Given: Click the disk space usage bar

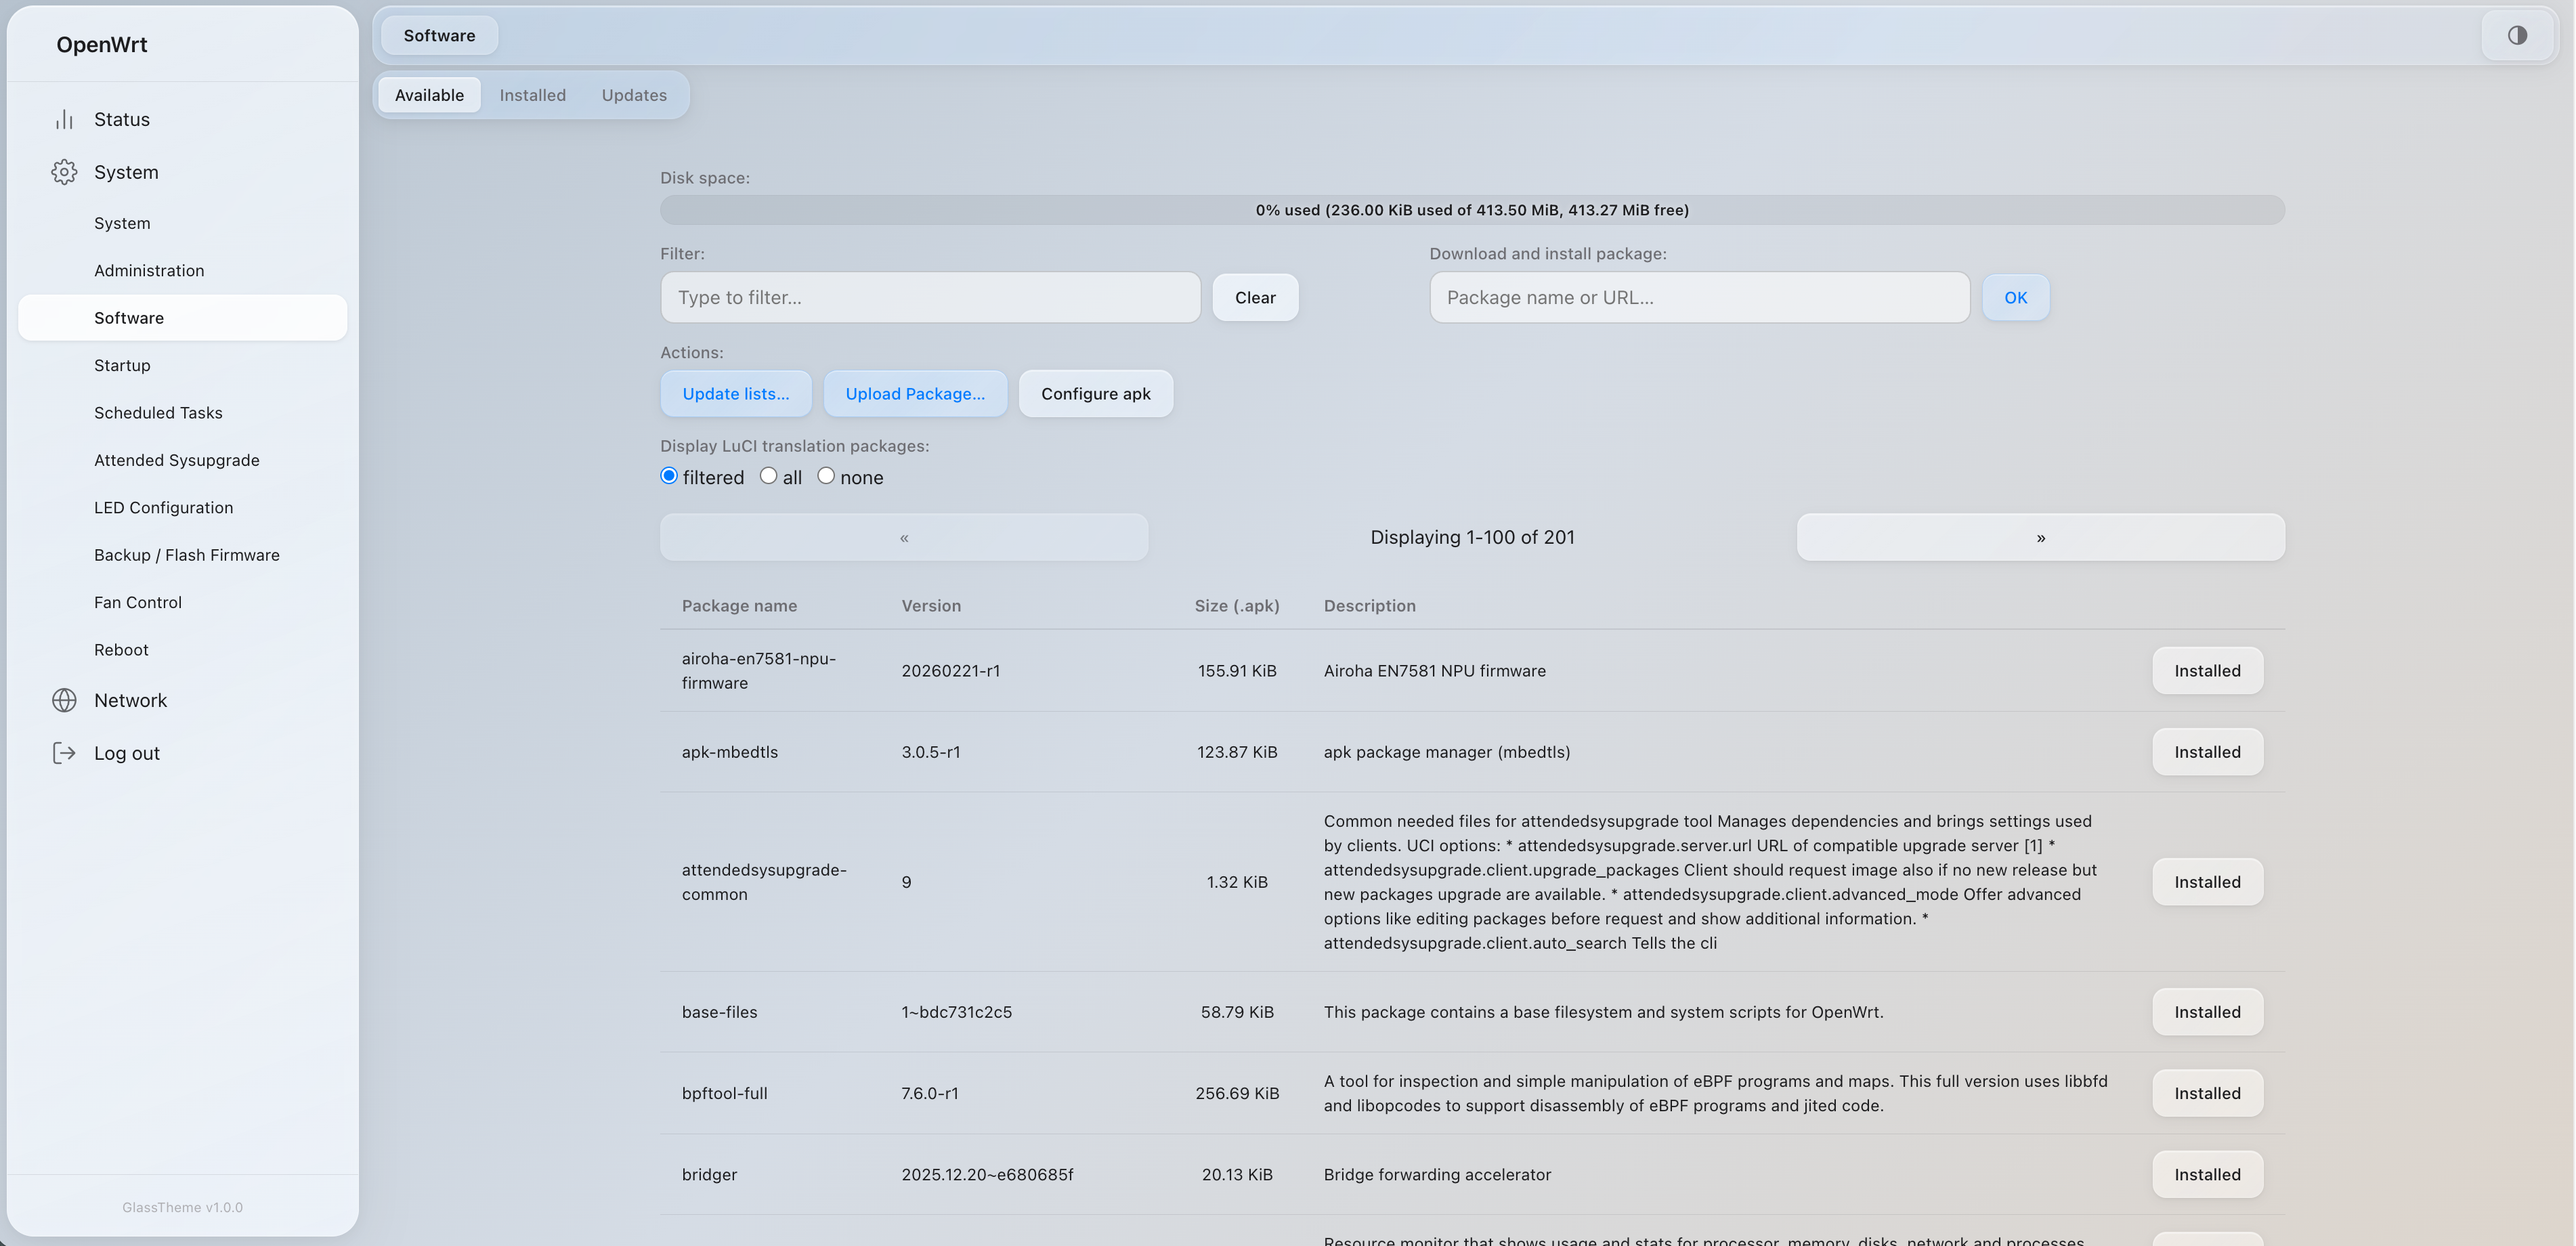Looking at the screenshot, I should (x=1472, y=210).
